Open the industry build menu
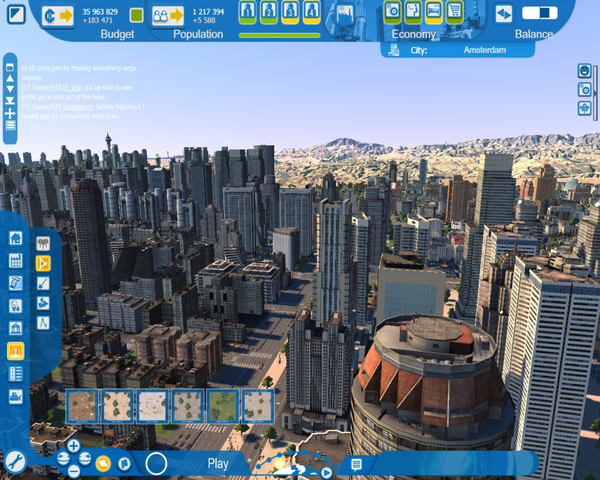600x480 pixels. [x=16, y=261]
